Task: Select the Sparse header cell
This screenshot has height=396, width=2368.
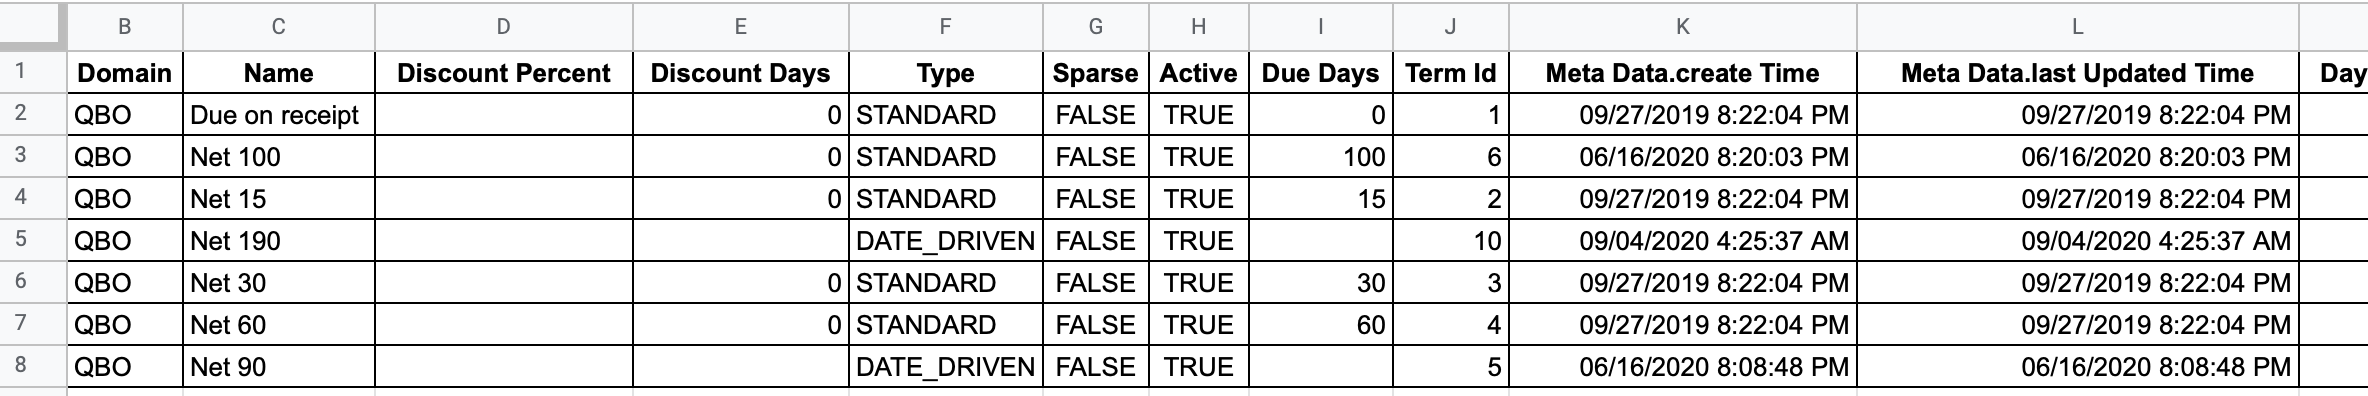Action: (1096, 73)
